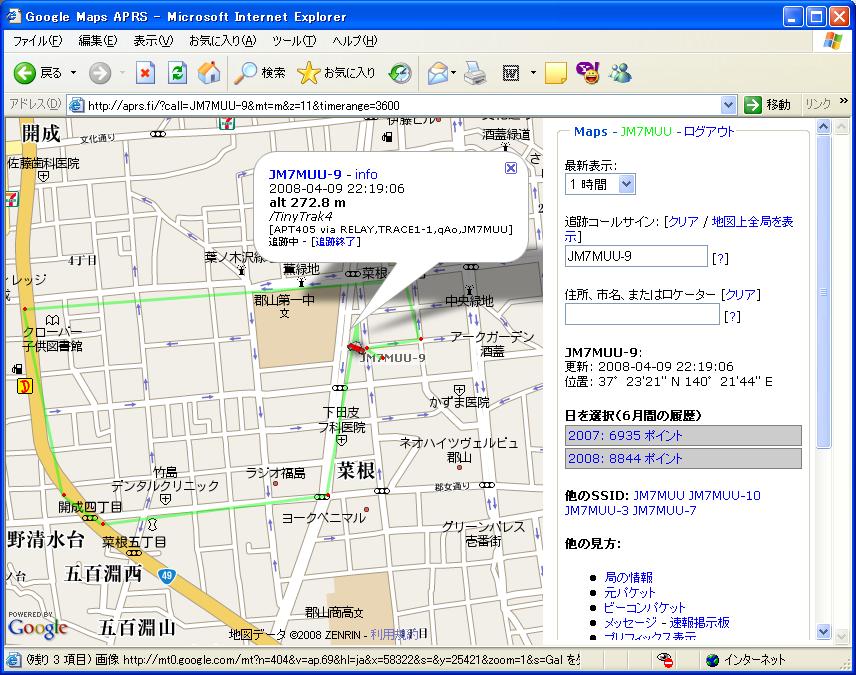This screenshot has width=856, height=675.
Task: Open the Back button history dropdown
Action: coord(72,72)
